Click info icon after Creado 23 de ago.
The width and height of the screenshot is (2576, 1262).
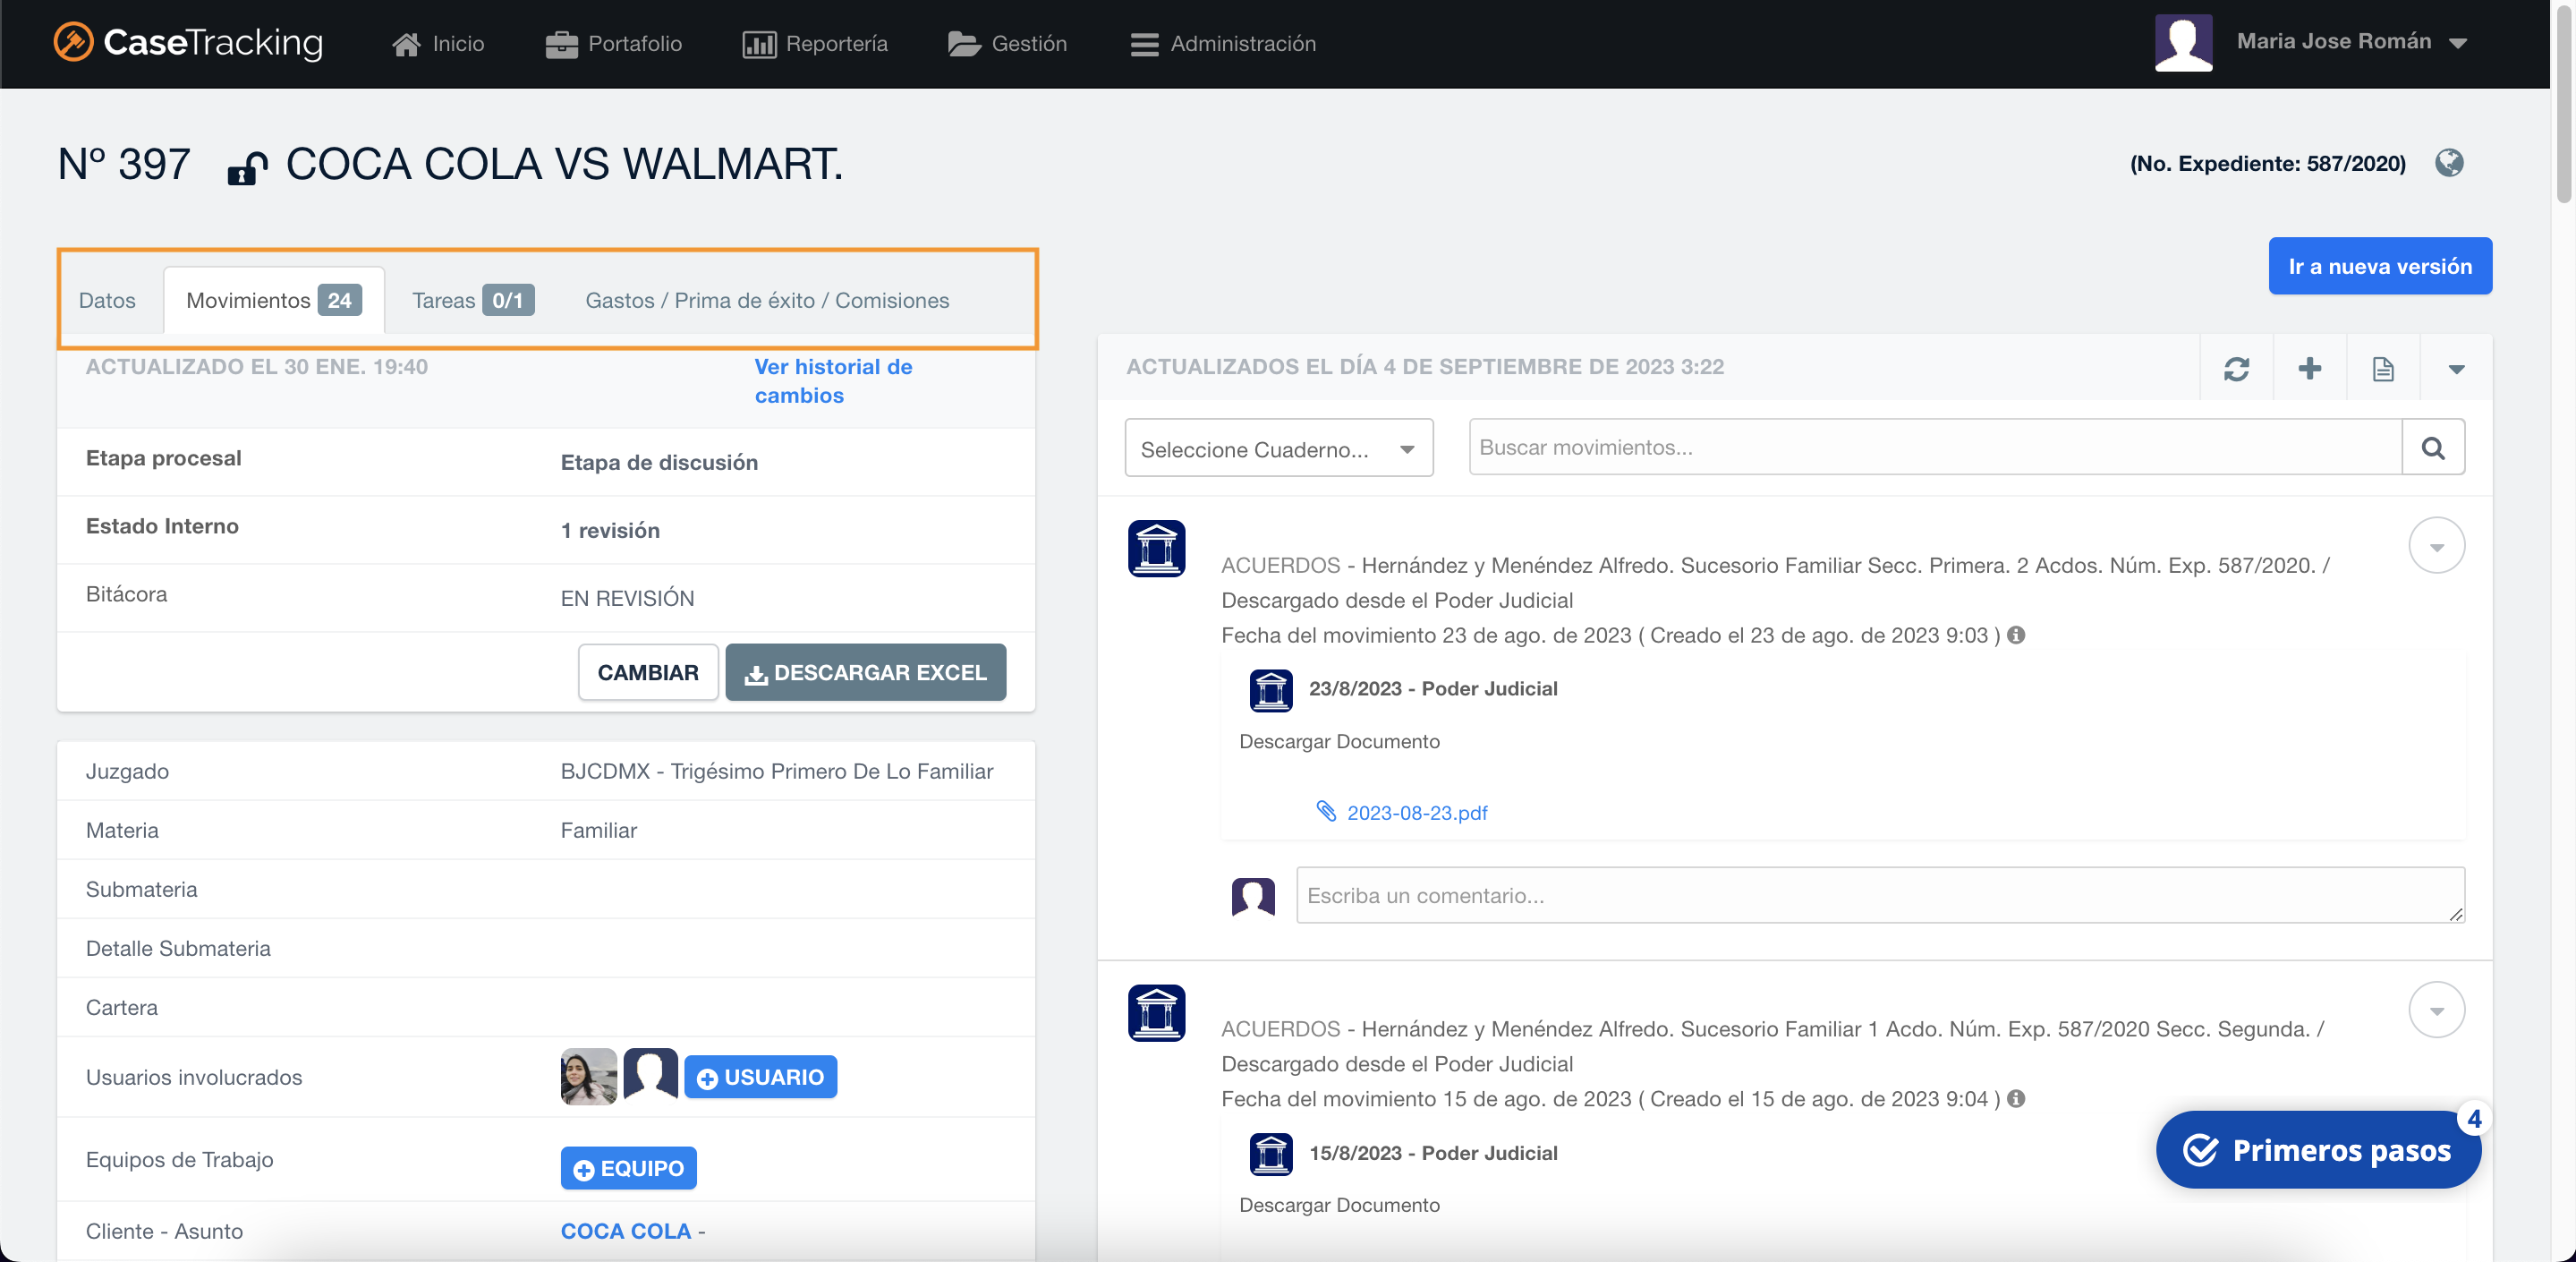tap(2016, 635)
